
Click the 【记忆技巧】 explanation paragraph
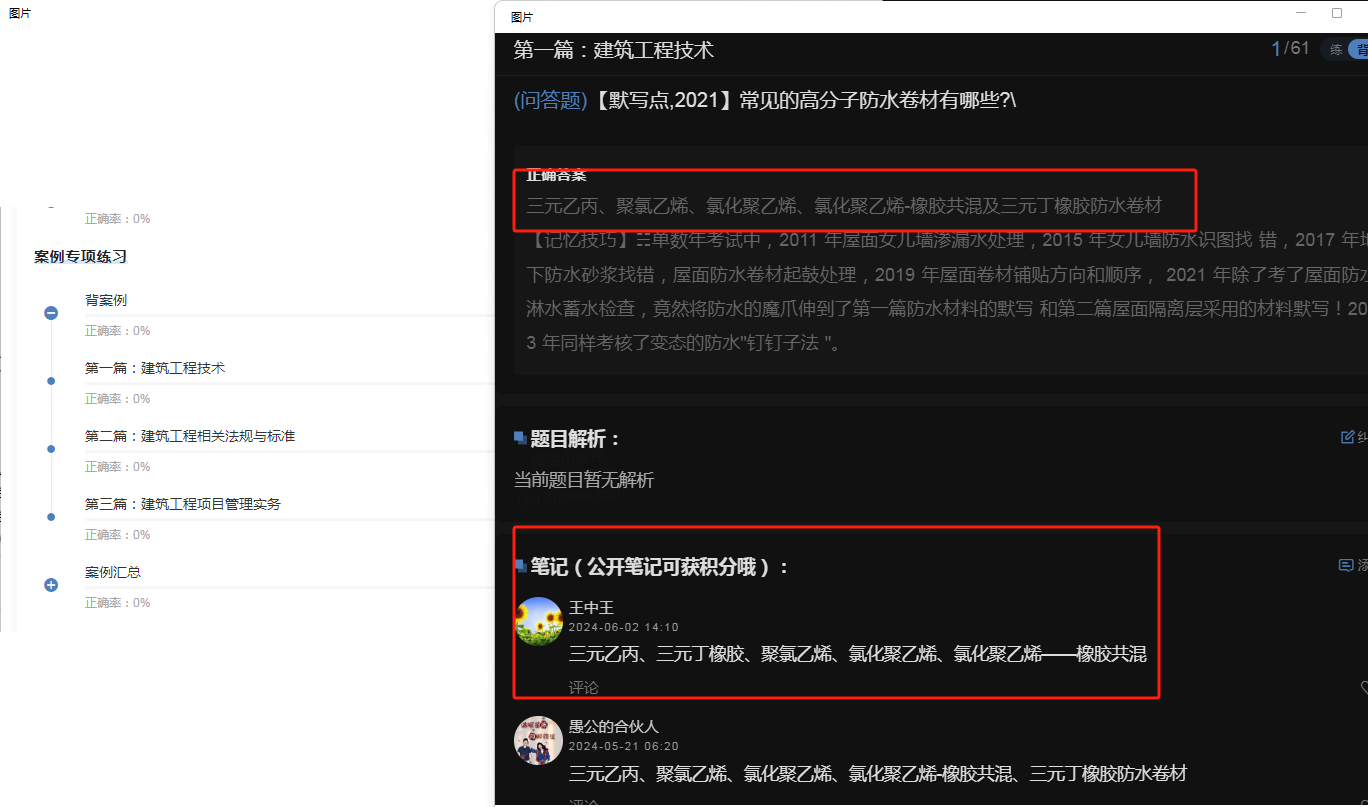(x=946, y=292)
